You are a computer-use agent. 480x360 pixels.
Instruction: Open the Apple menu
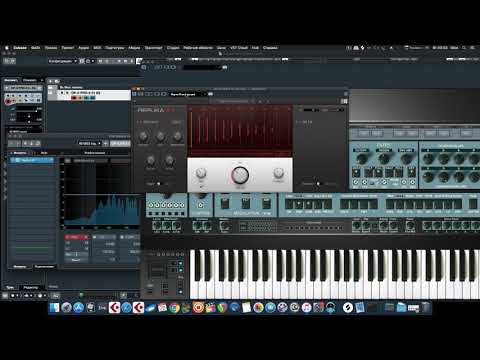pos(7,48)
